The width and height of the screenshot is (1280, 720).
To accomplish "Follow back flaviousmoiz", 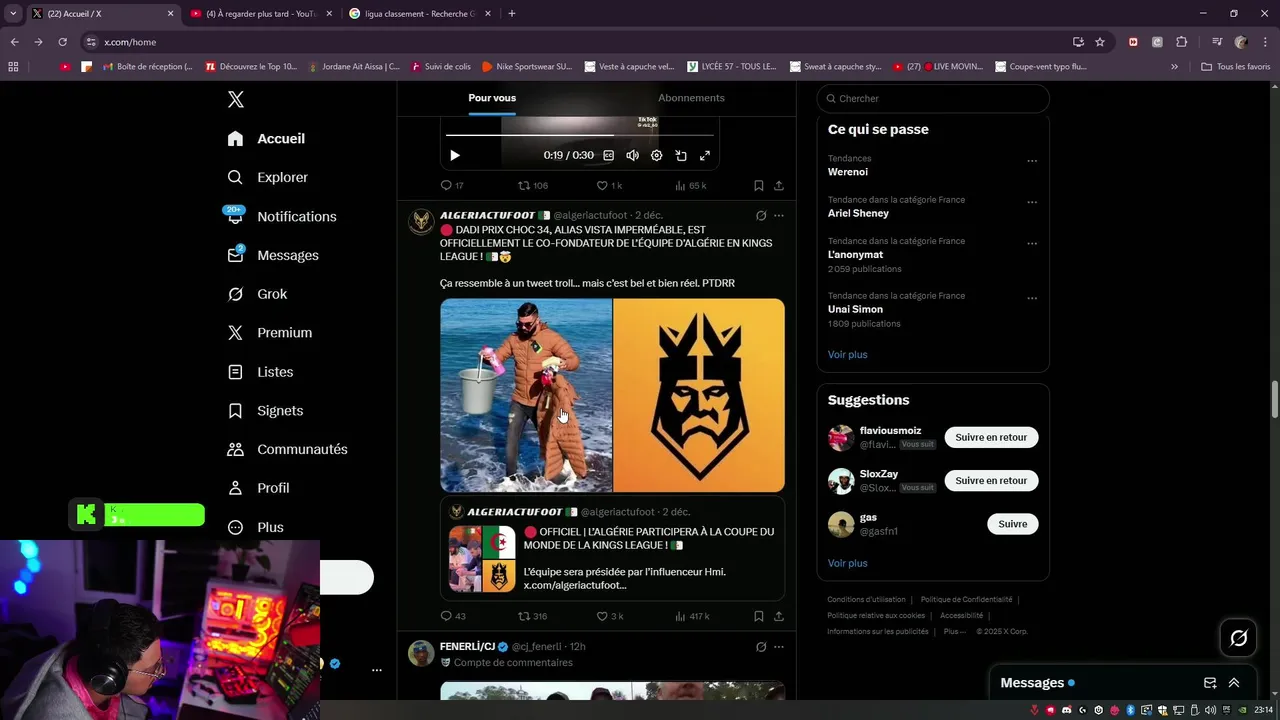I will tap(991, 437).
